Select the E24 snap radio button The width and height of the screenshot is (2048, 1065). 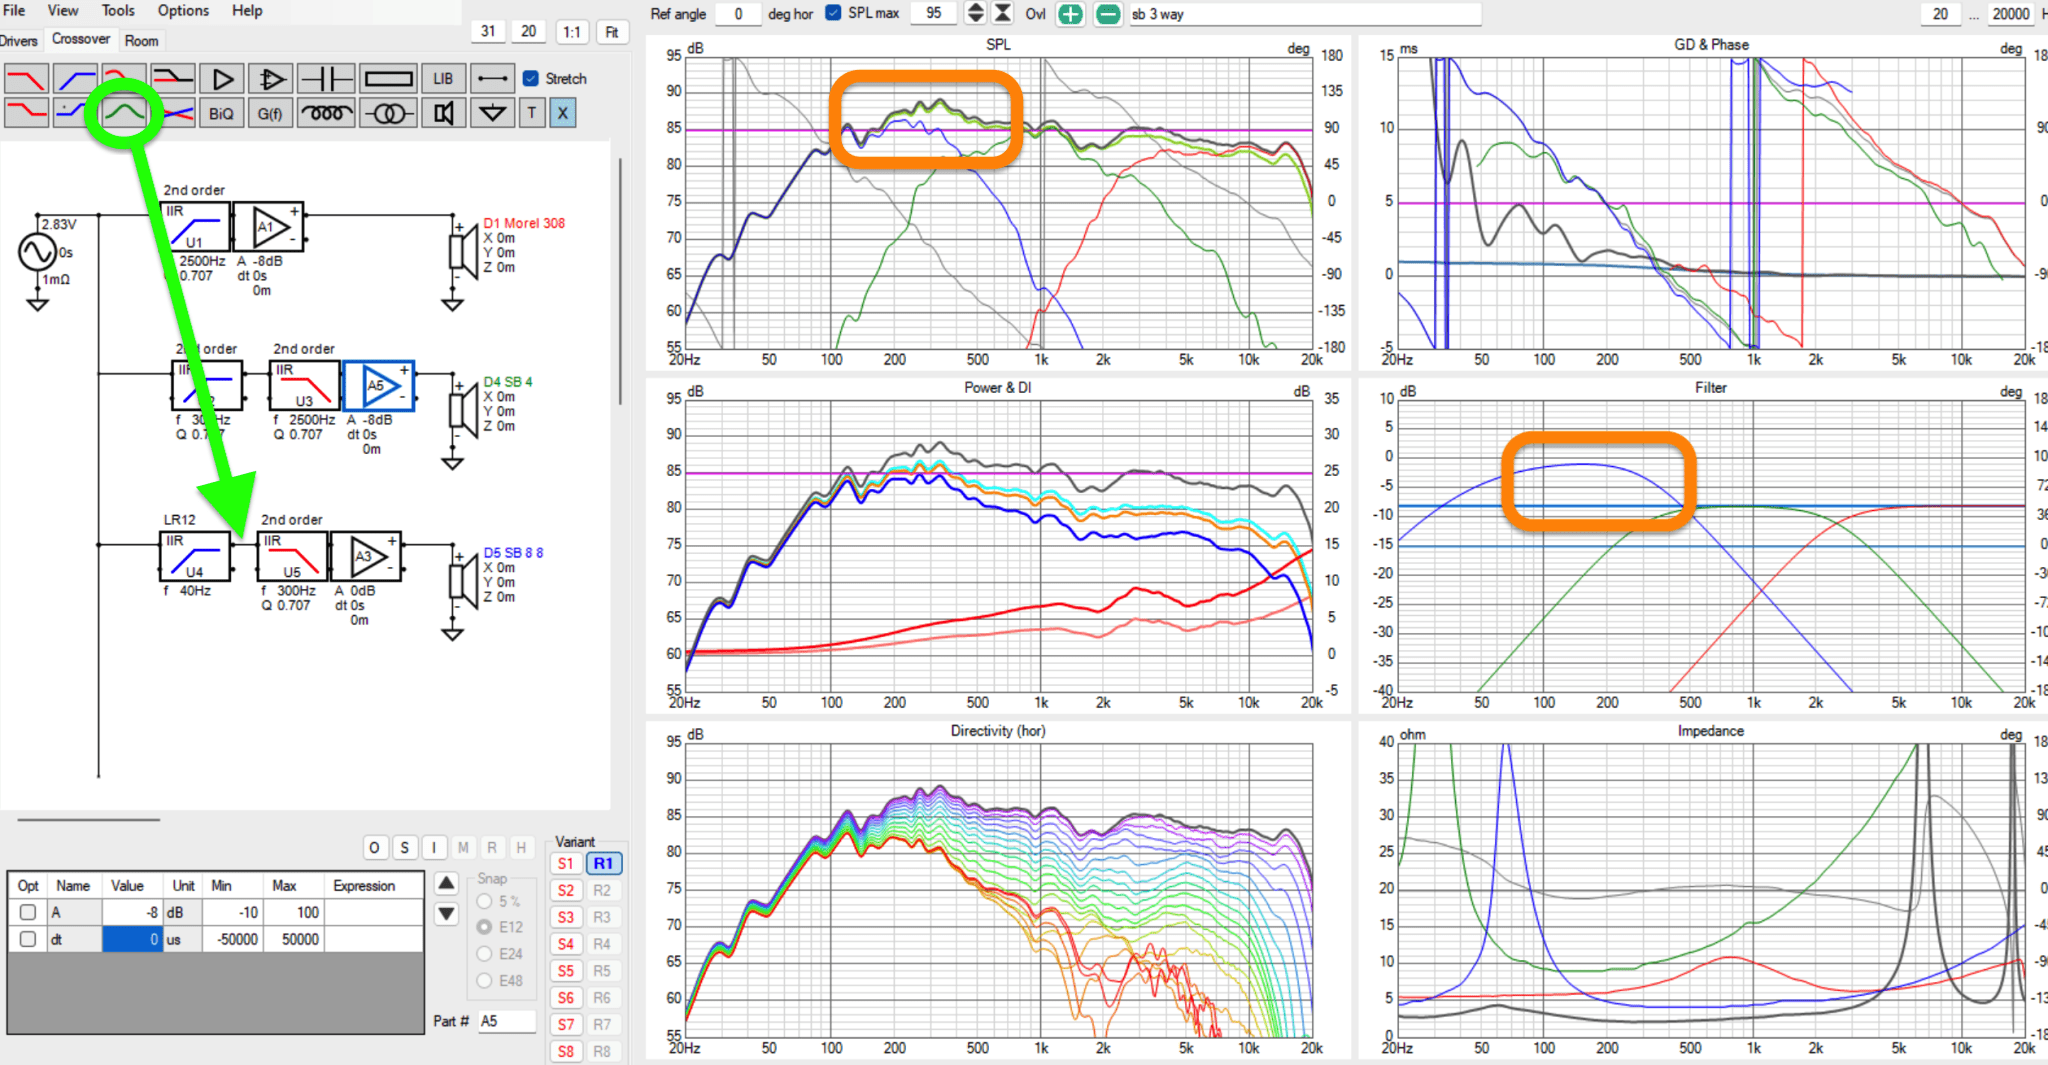click(x=485, y=954)
